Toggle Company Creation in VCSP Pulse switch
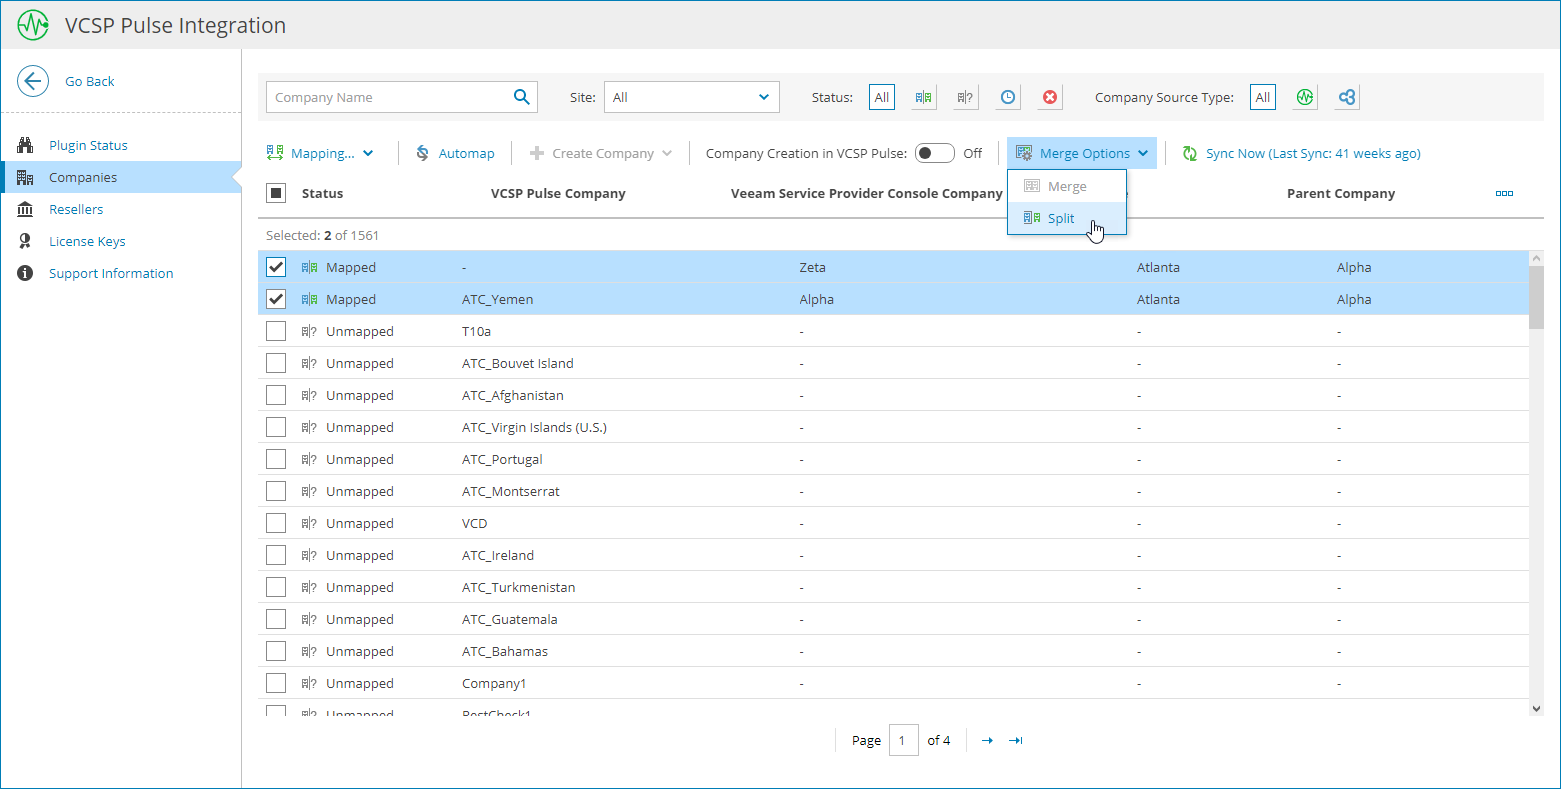The height and width of the screenshot is (789, 1561). tap(935, 153)
